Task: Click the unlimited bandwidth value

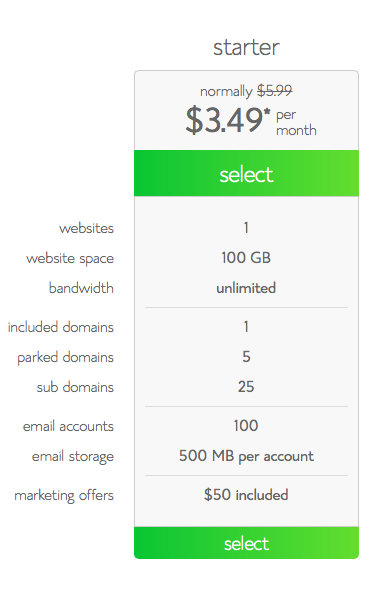Action: click(246, 288)
